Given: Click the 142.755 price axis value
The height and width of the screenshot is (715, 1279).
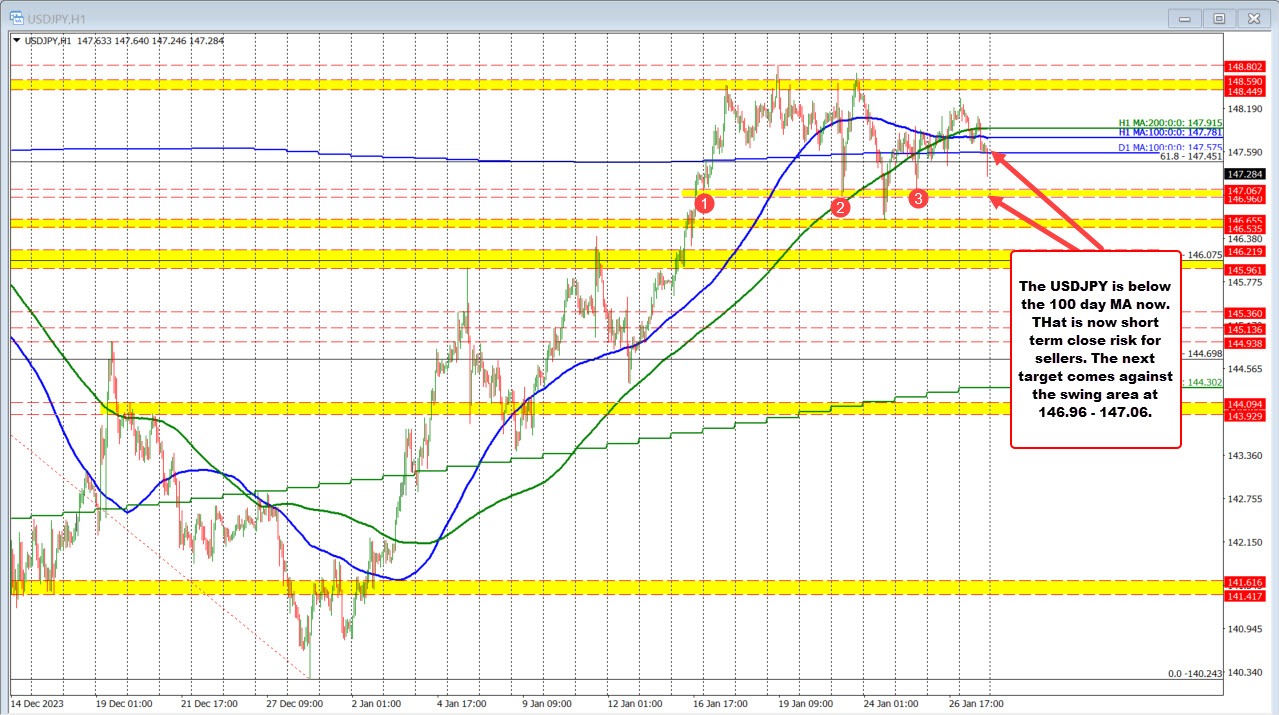Looking at the screenshot, I should point(1244,499).
